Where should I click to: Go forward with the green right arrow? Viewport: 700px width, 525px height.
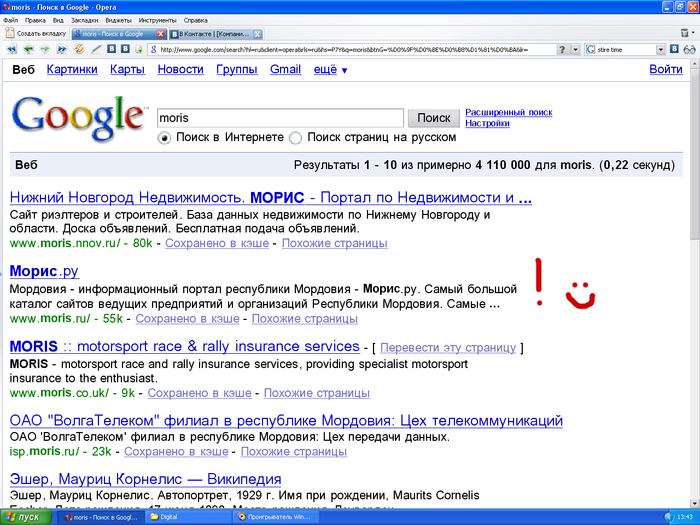point(45,49)
